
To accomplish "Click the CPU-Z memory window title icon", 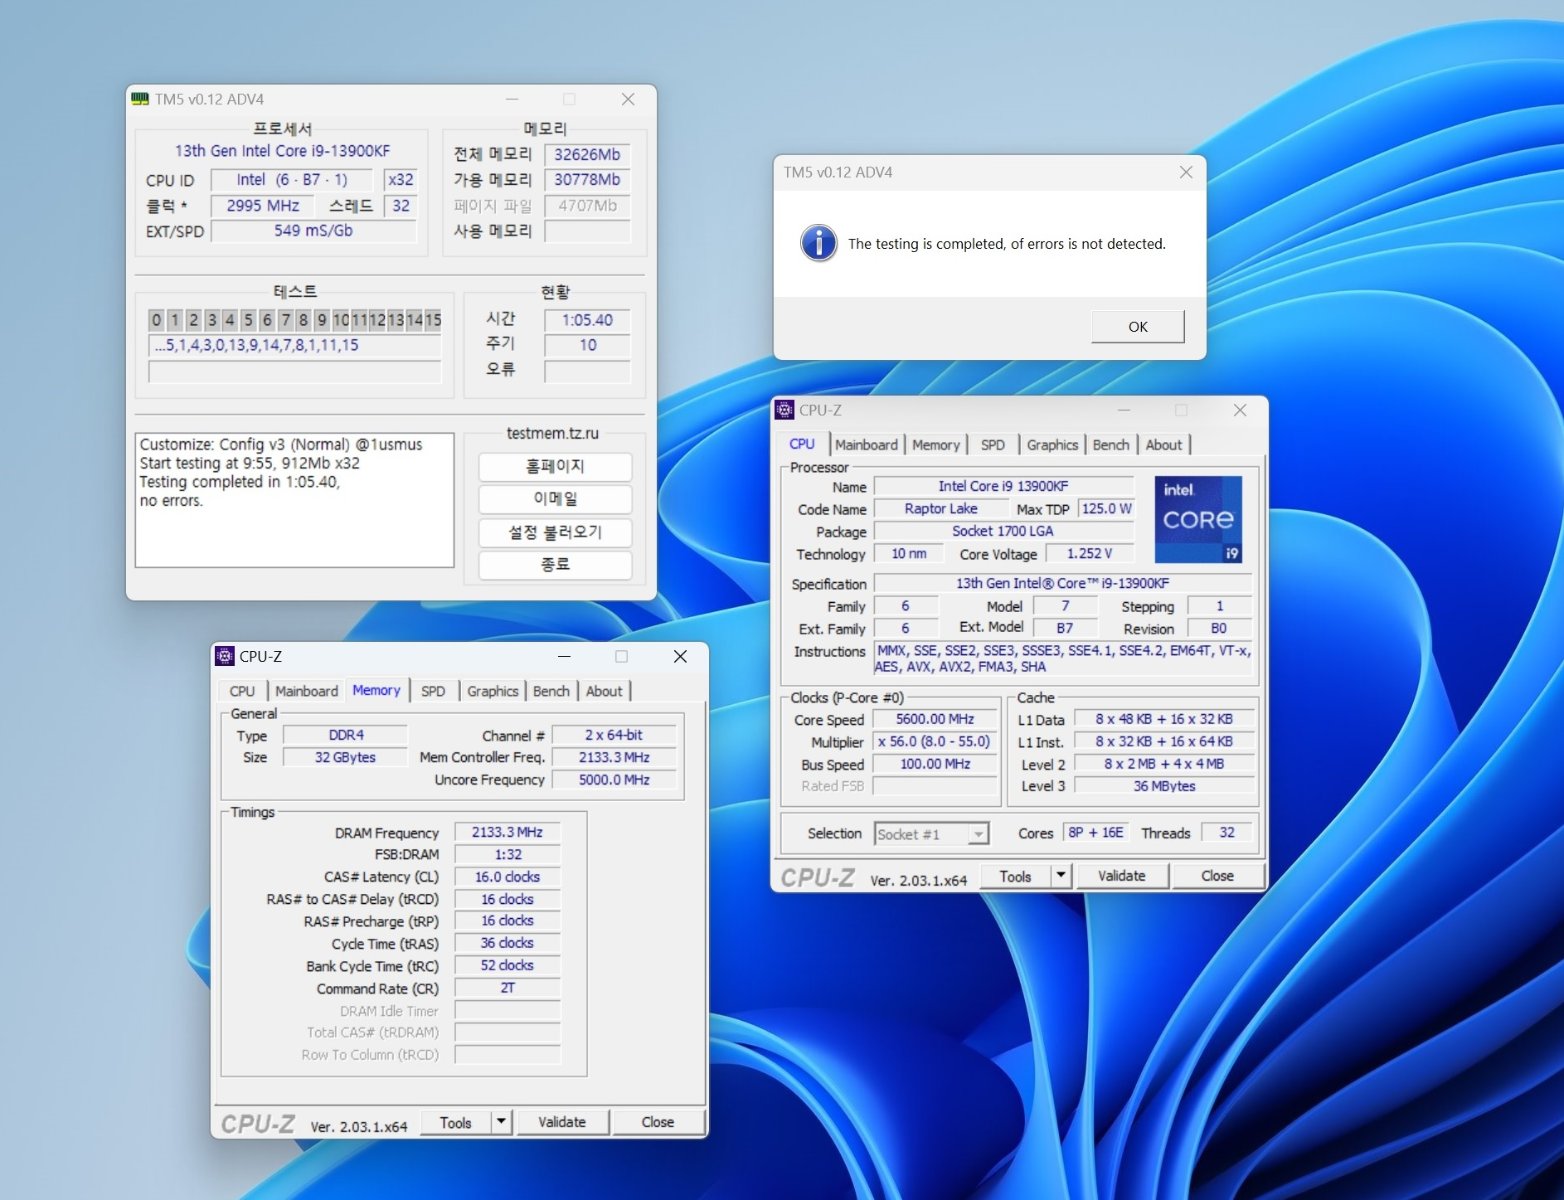I will tap(225, 656).
